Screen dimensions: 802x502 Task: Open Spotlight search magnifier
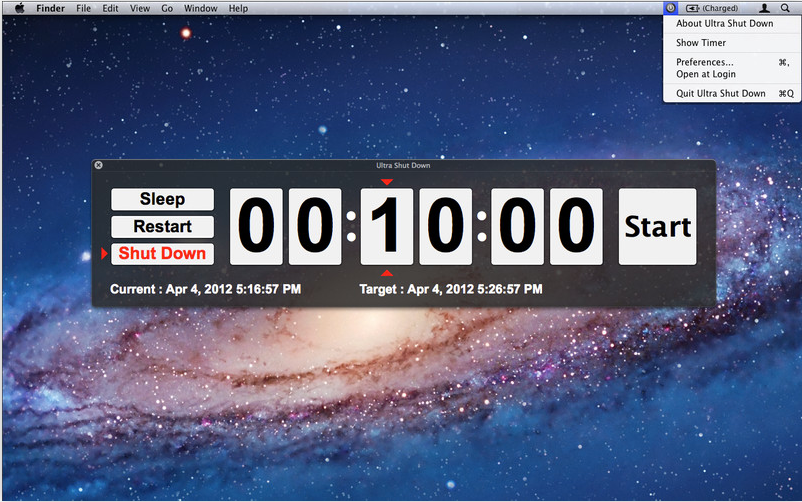[785, 8]
